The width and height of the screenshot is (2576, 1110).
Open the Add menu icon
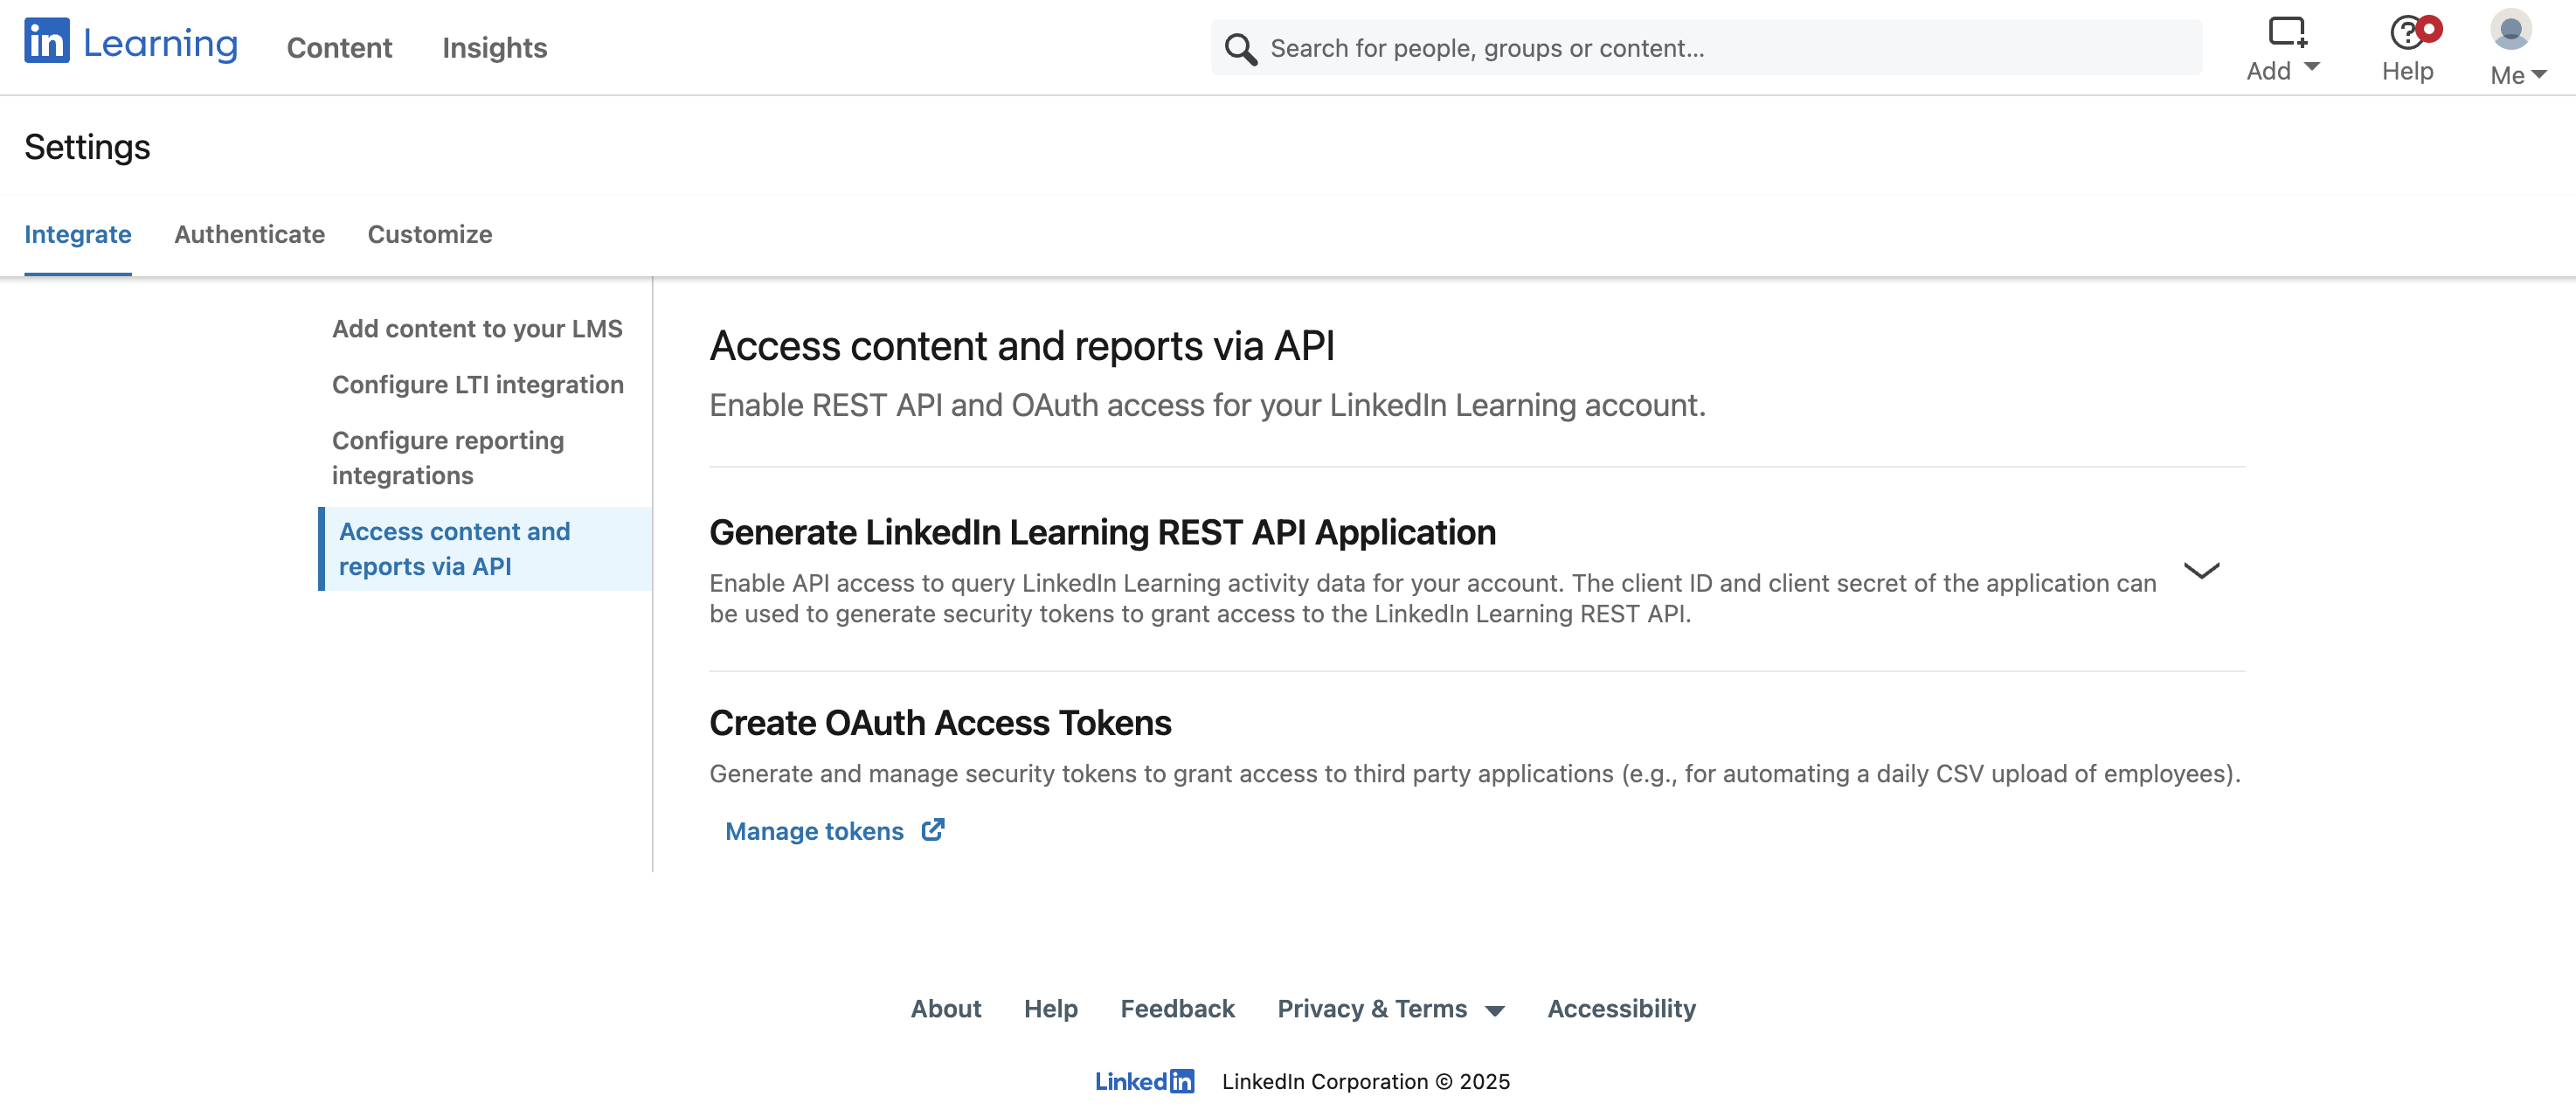click(x=2286, y=31)
